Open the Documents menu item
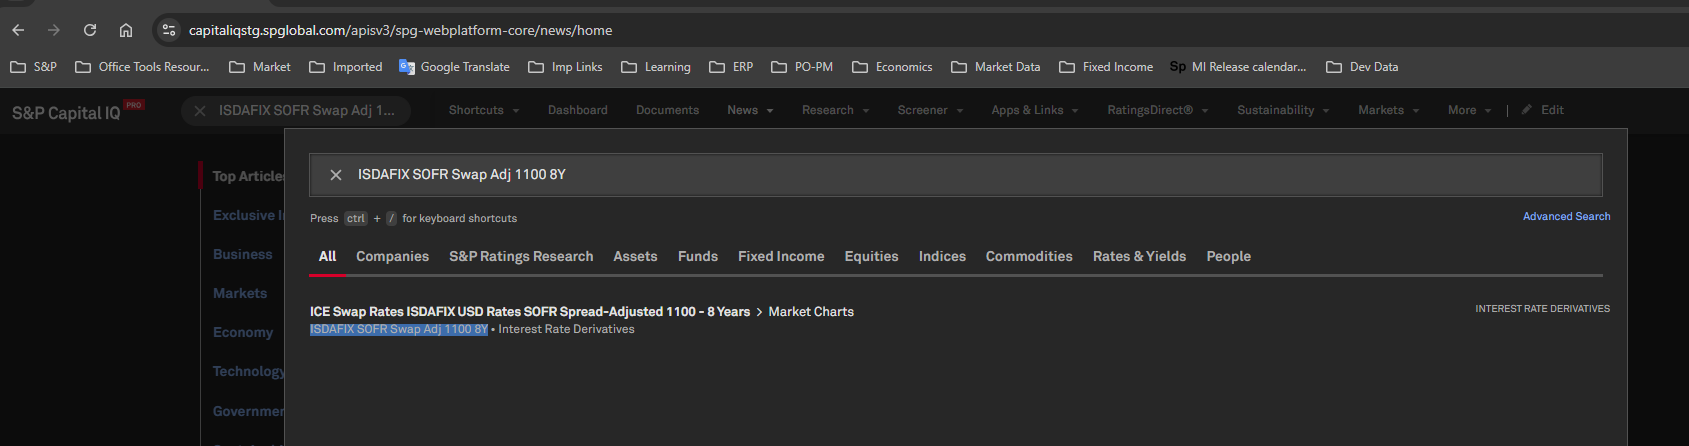Viewport: 1689px width, 446px height. [x=667, y=110]
